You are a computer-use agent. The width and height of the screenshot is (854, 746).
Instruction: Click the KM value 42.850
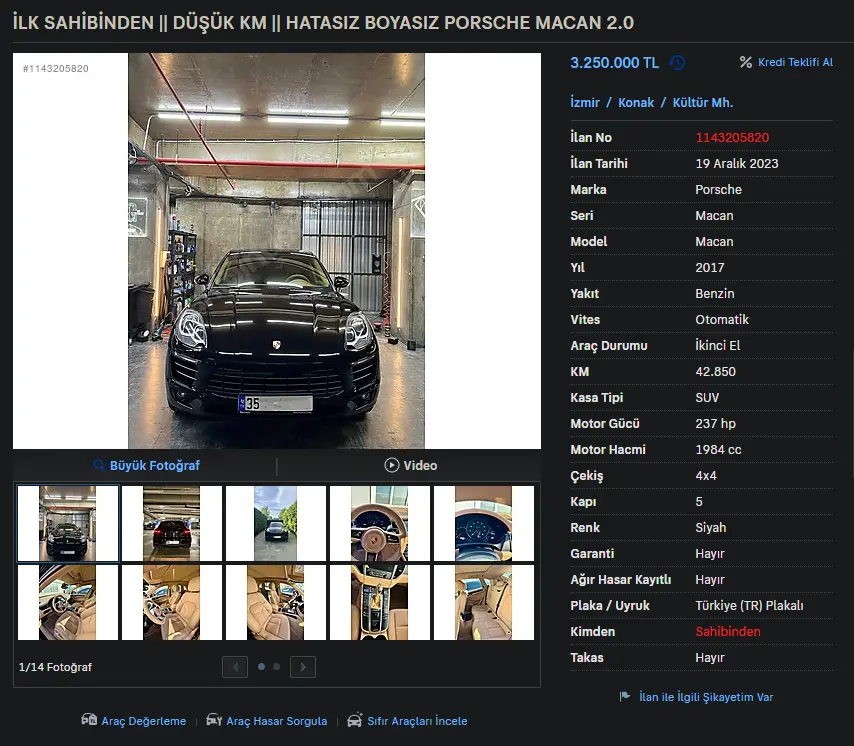(715, 371)
